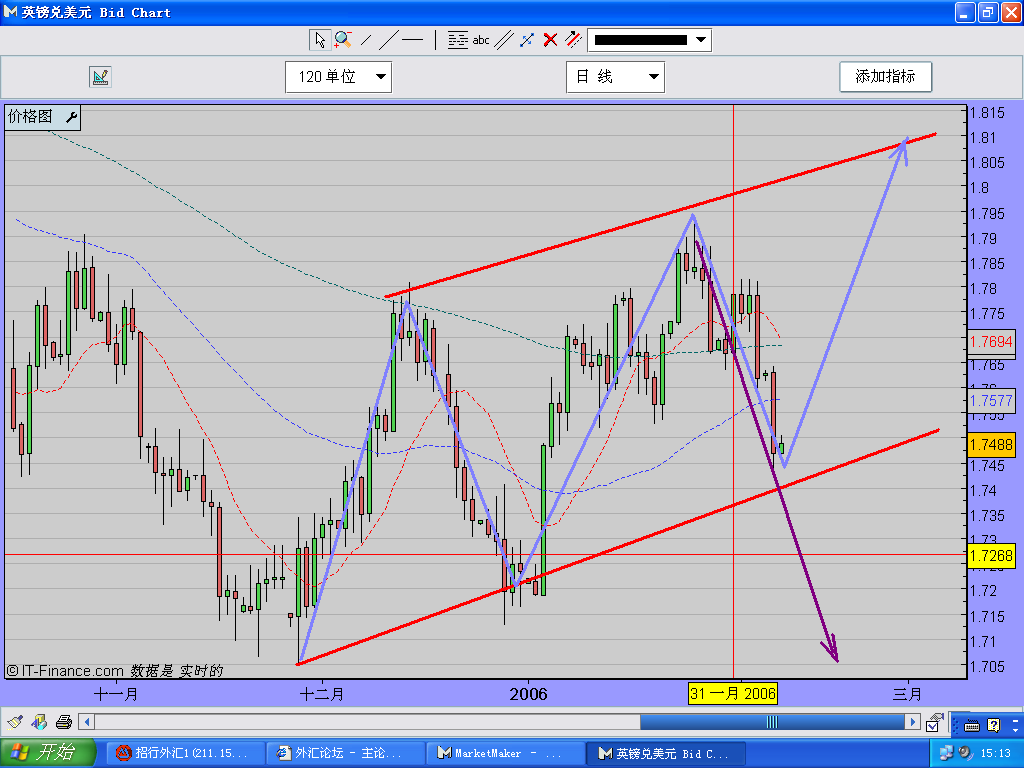This screenshot has width=1024, height=768.
Task: Switch to 英镑兑美元 Bid Chart taskbar button
Action: click(x=664, y=753)
